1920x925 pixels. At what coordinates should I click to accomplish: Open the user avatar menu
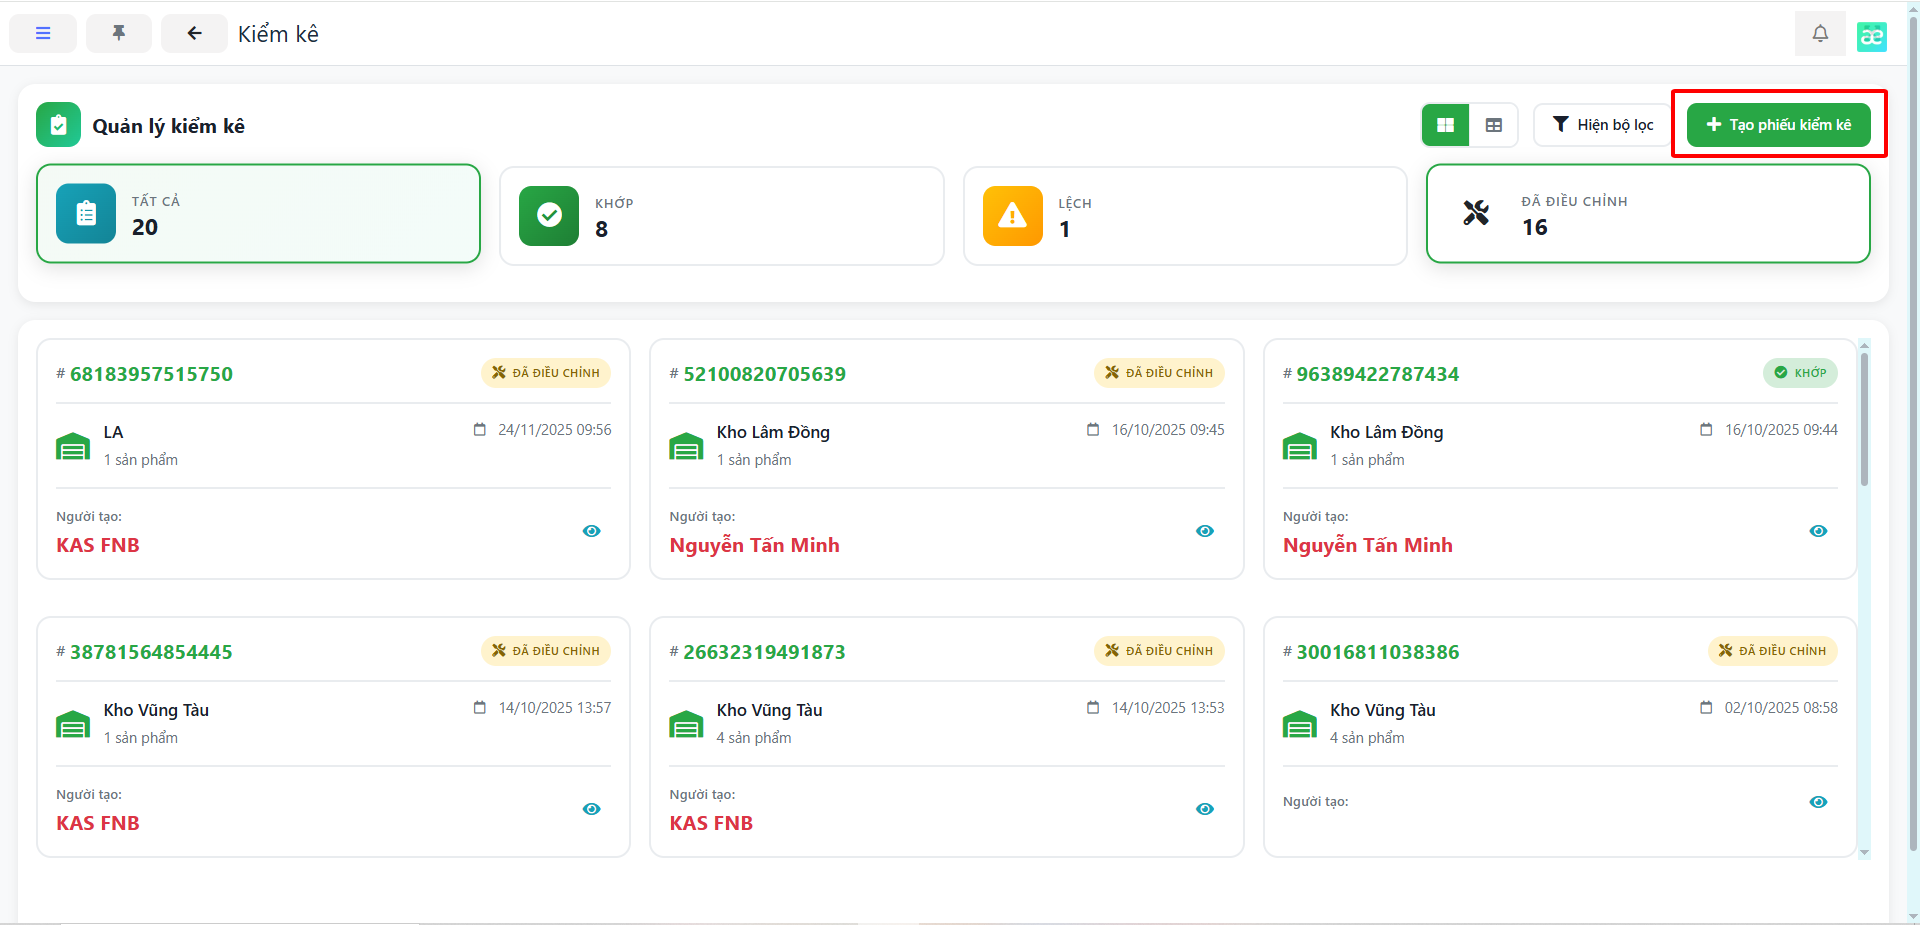tap(1871, 36)
